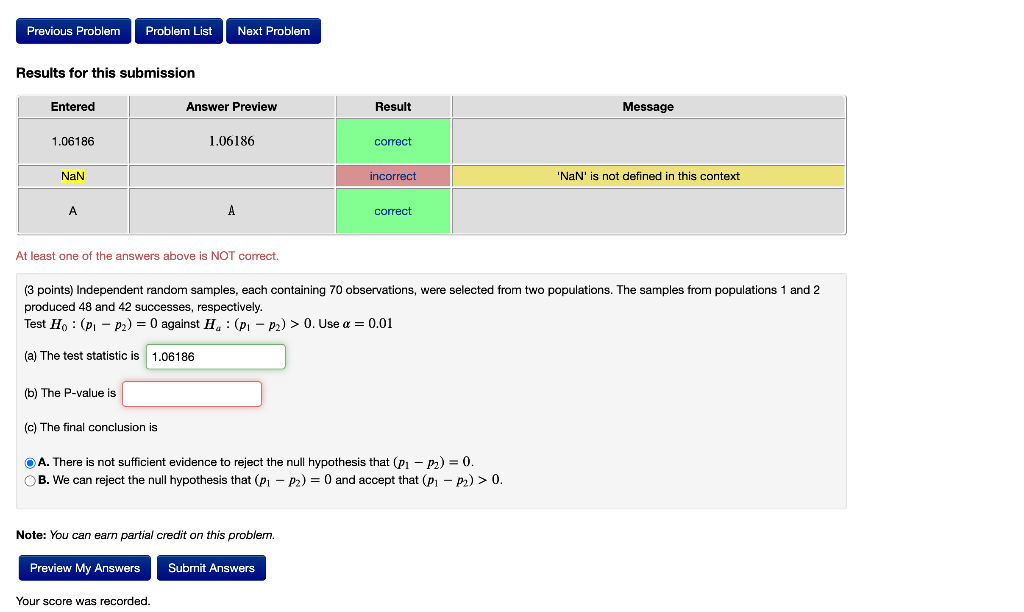Select option B: reject the null hypothesis
Viewport: 1024px width, 612px height.
click(30, 481)
